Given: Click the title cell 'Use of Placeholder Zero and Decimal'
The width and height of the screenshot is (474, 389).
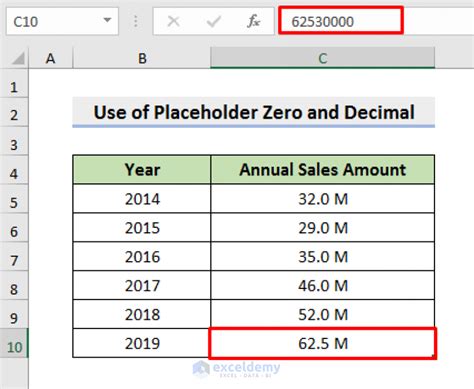Looking at the screenshot, I should (x=254, y=112).
